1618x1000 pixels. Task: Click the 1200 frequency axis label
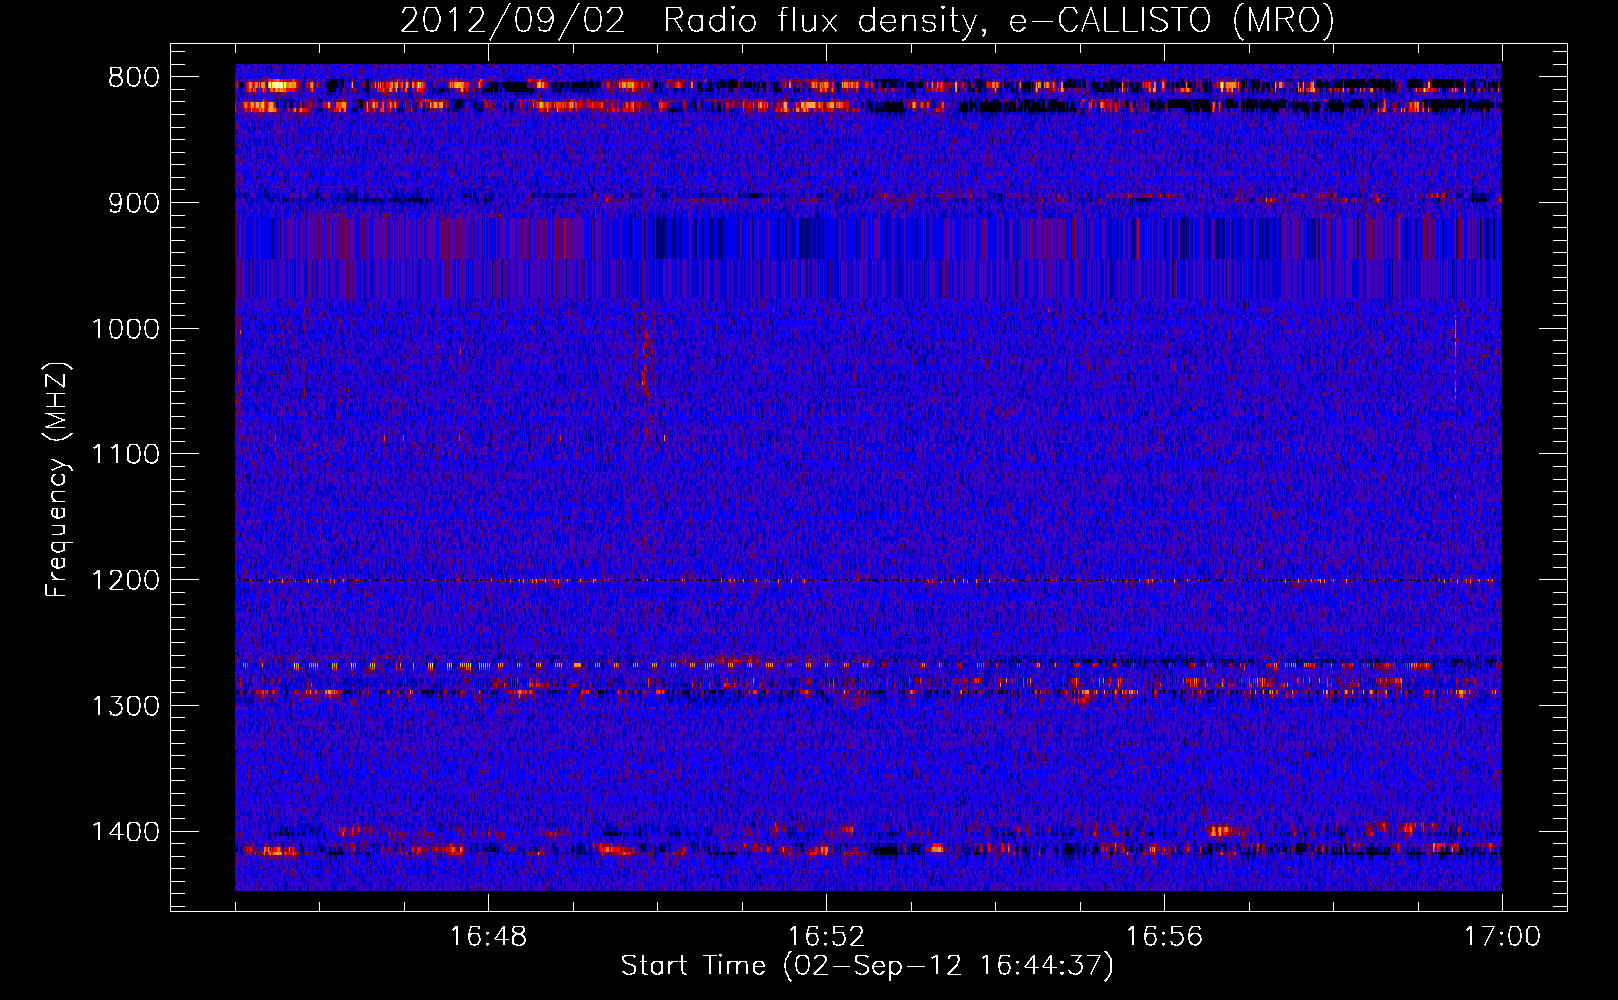click(x=125, y=581)
